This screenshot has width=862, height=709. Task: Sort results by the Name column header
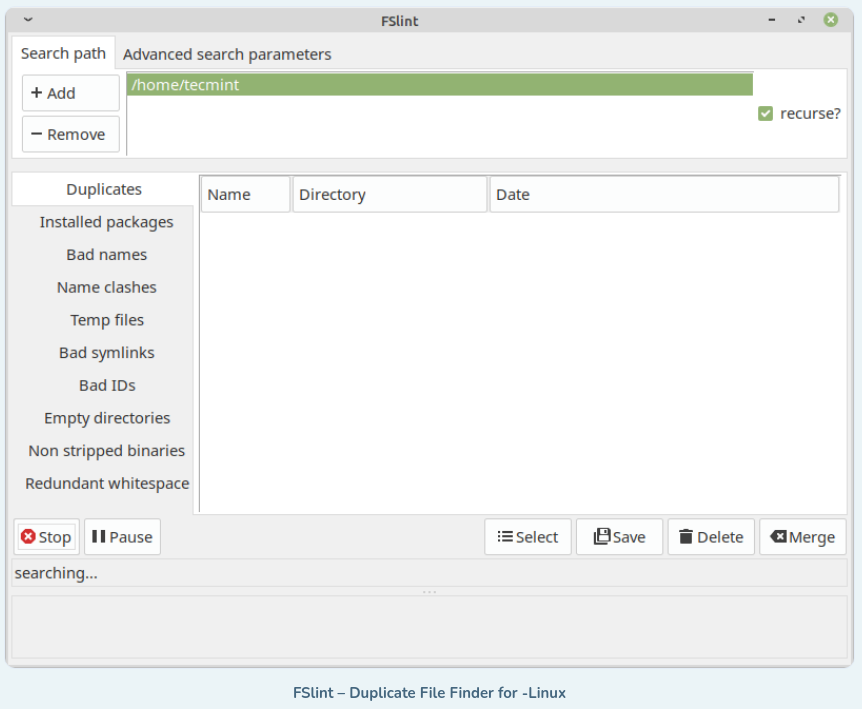coord(245,195)
